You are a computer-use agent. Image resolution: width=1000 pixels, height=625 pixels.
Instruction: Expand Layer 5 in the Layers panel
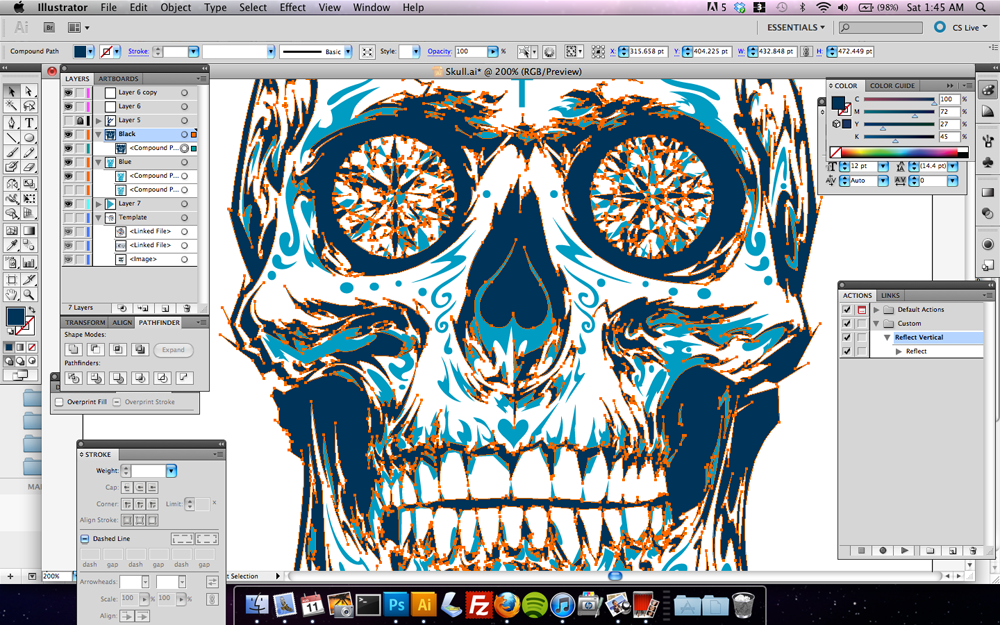click(x=98, y=120)
